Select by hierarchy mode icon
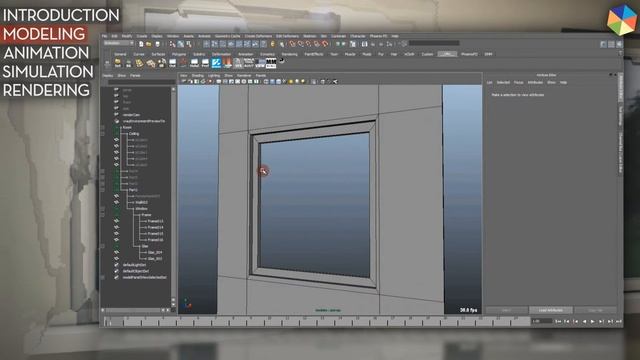Image resolution: width=640 pixels, height=360 pixels. tap(173, 44)
